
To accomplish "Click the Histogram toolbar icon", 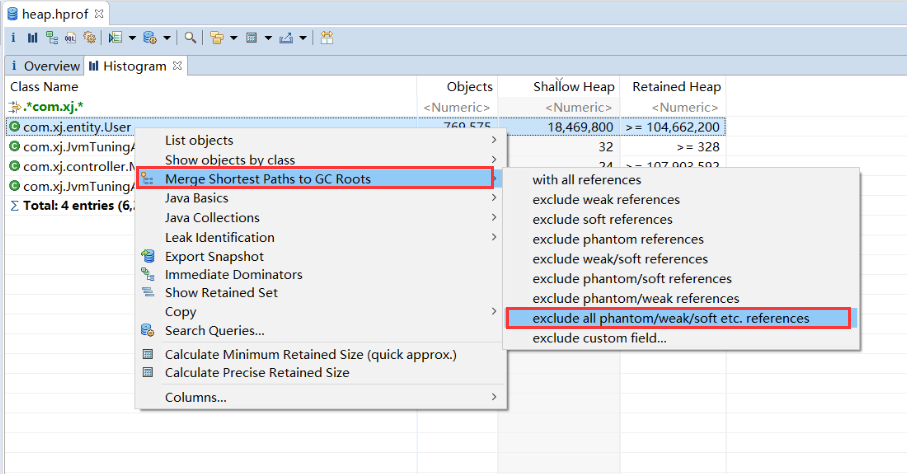I will tap(32, 38).
